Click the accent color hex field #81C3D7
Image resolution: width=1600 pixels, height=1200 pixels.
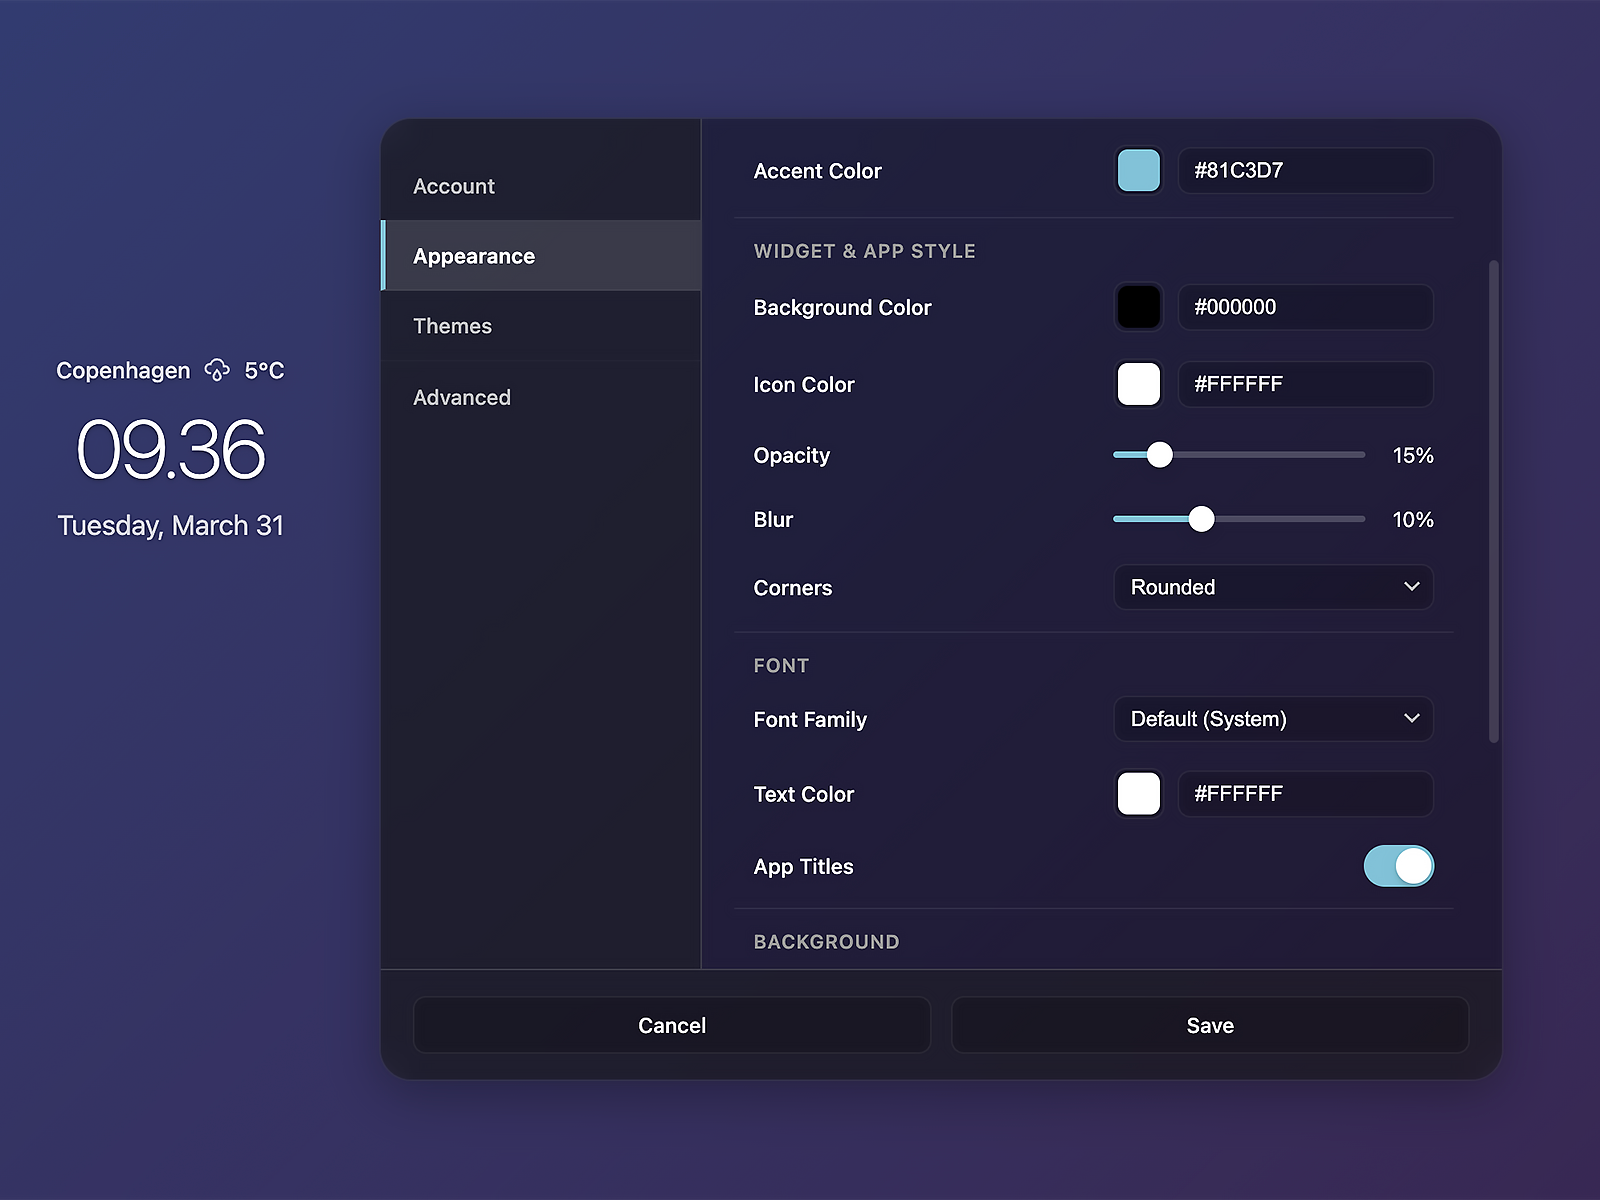(1305, 170)
